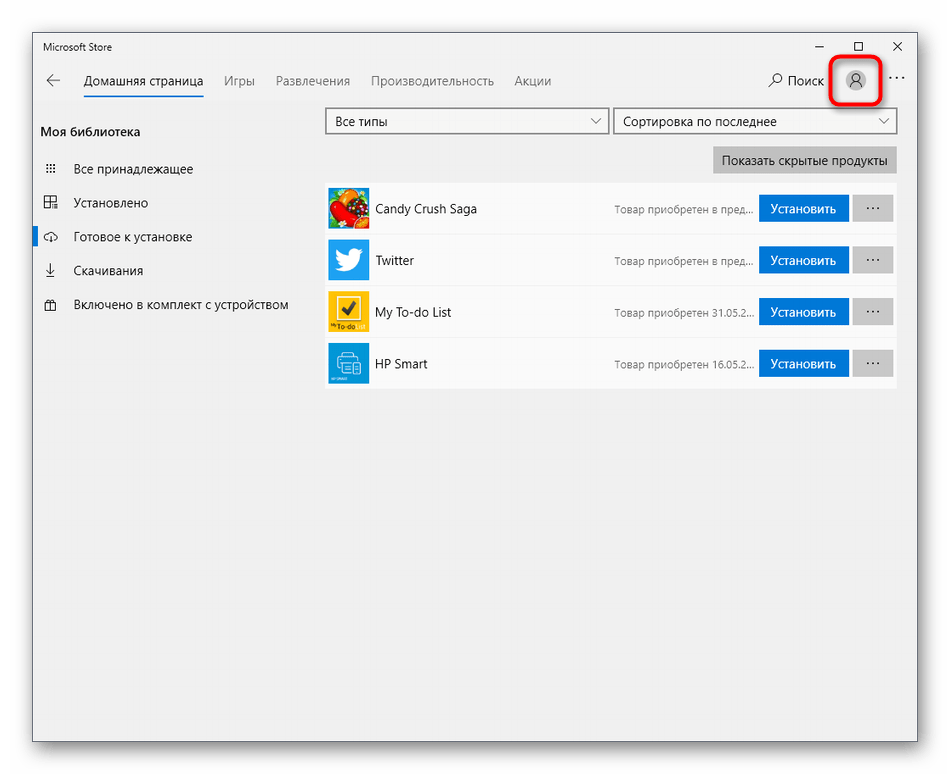The width and height of the screenshot is (950, 774).
Task: Open the user account profile icon
Action: coord(855,81)
